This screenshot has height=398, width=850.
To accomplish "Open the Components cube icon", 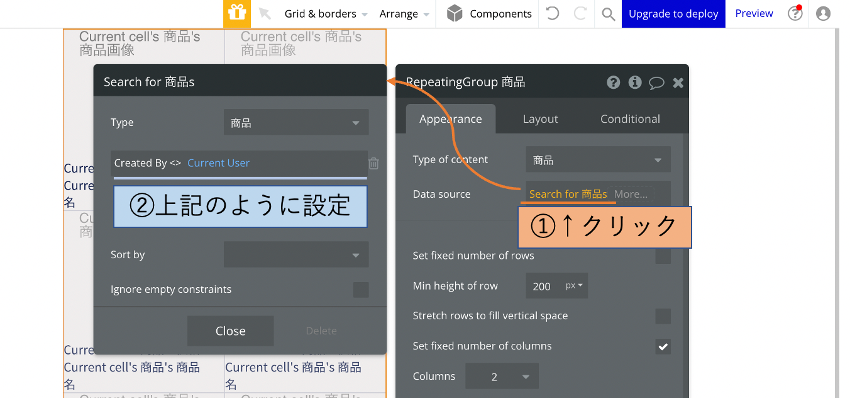I will [x=454, y=14].
